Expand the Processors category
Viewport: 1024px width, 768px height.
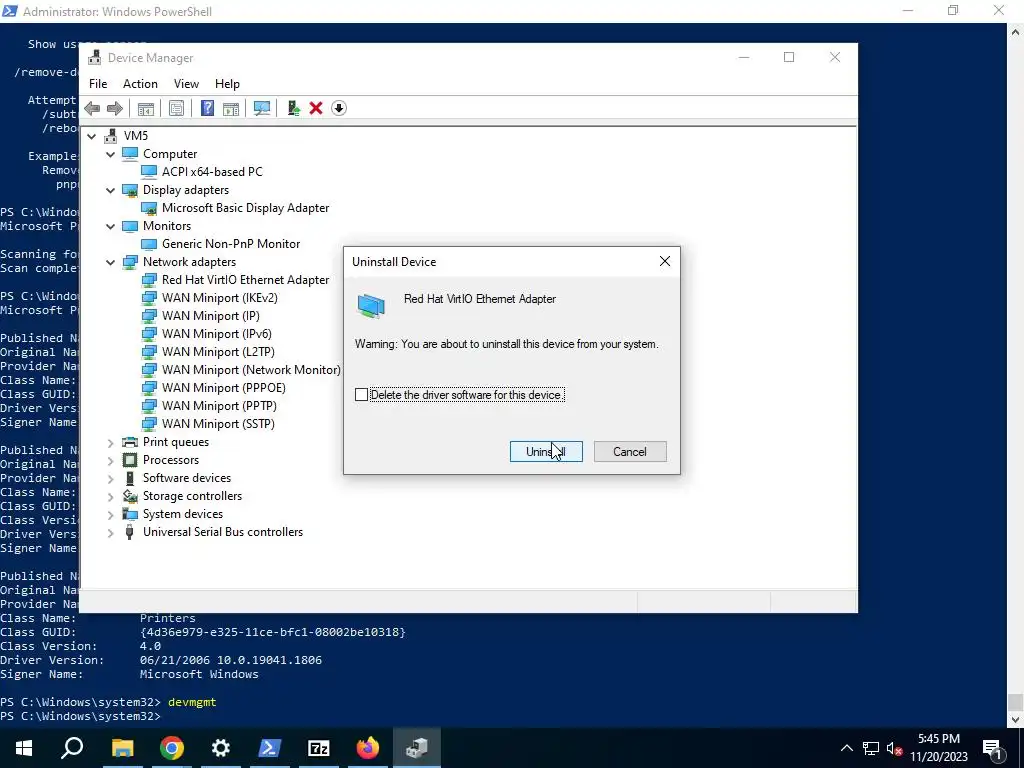click(110, 460)
